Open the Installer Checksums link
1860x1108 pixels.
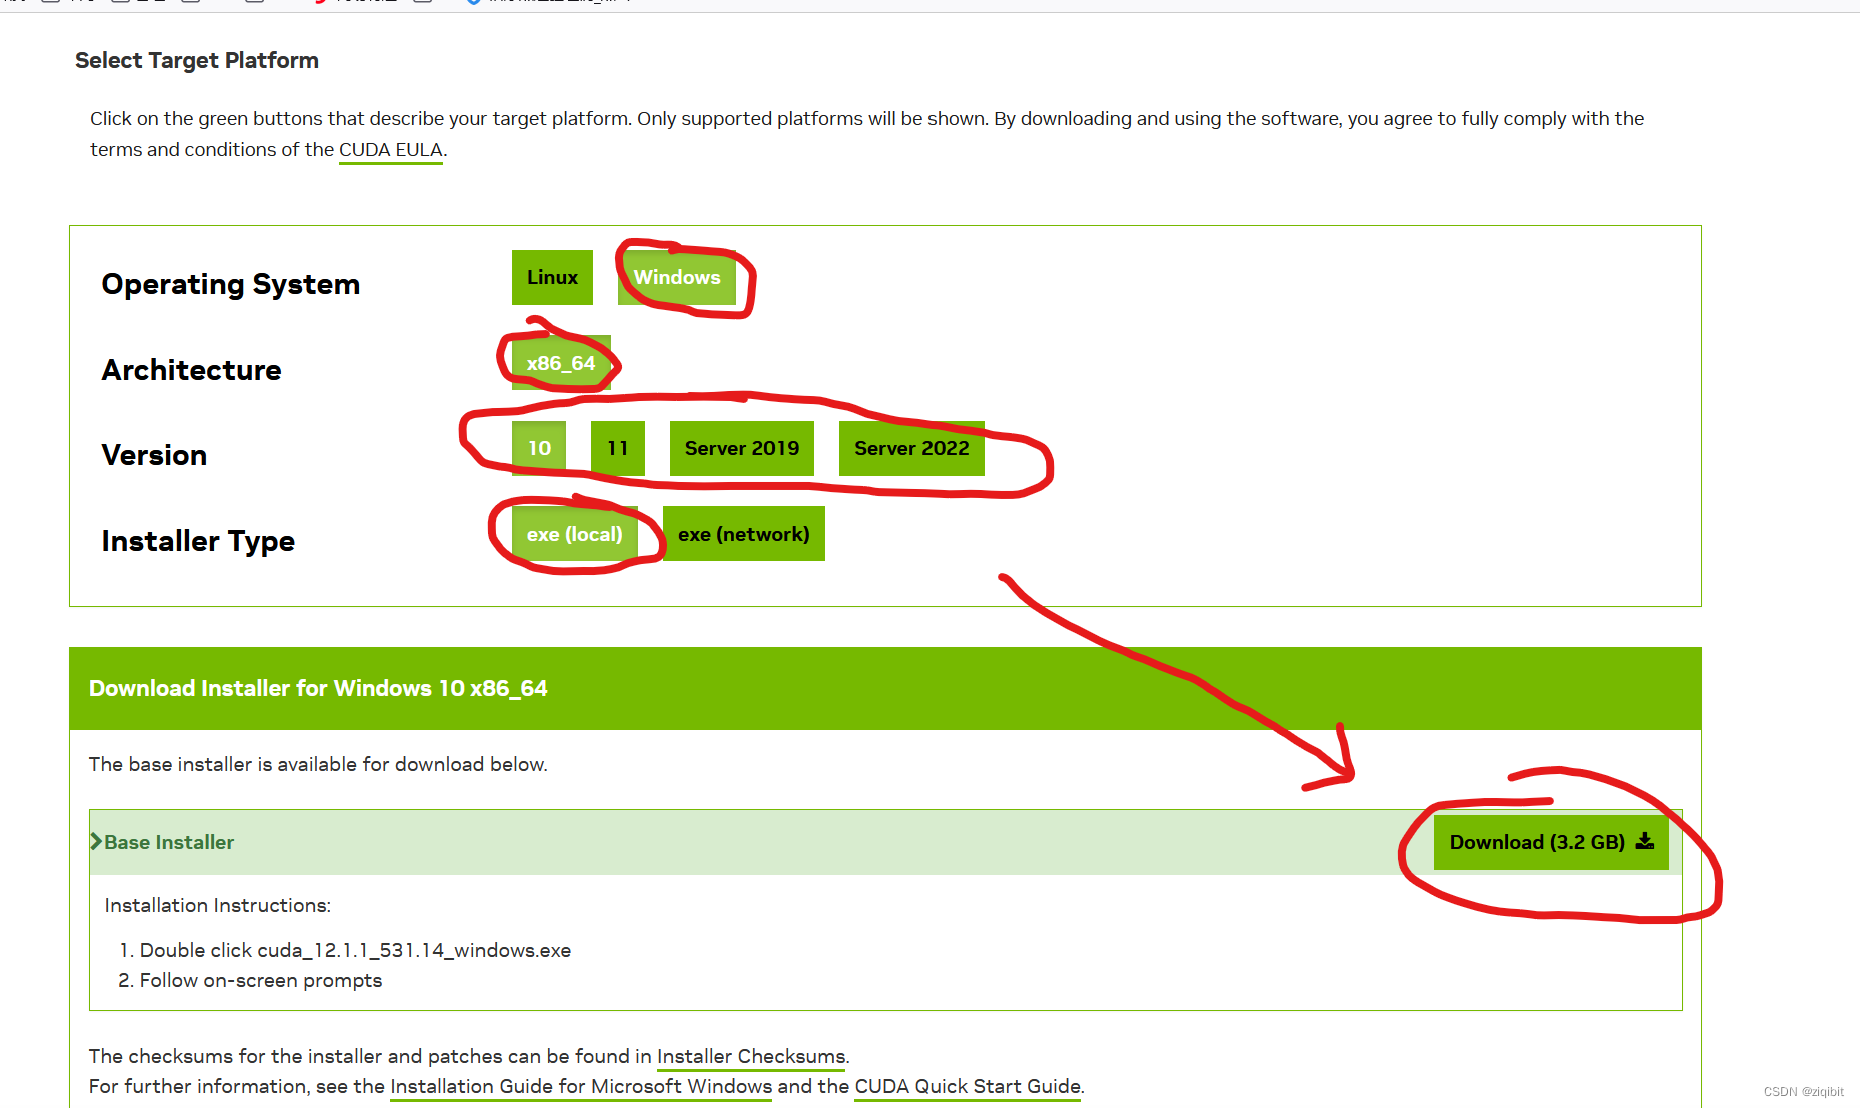click(751, 1057)
